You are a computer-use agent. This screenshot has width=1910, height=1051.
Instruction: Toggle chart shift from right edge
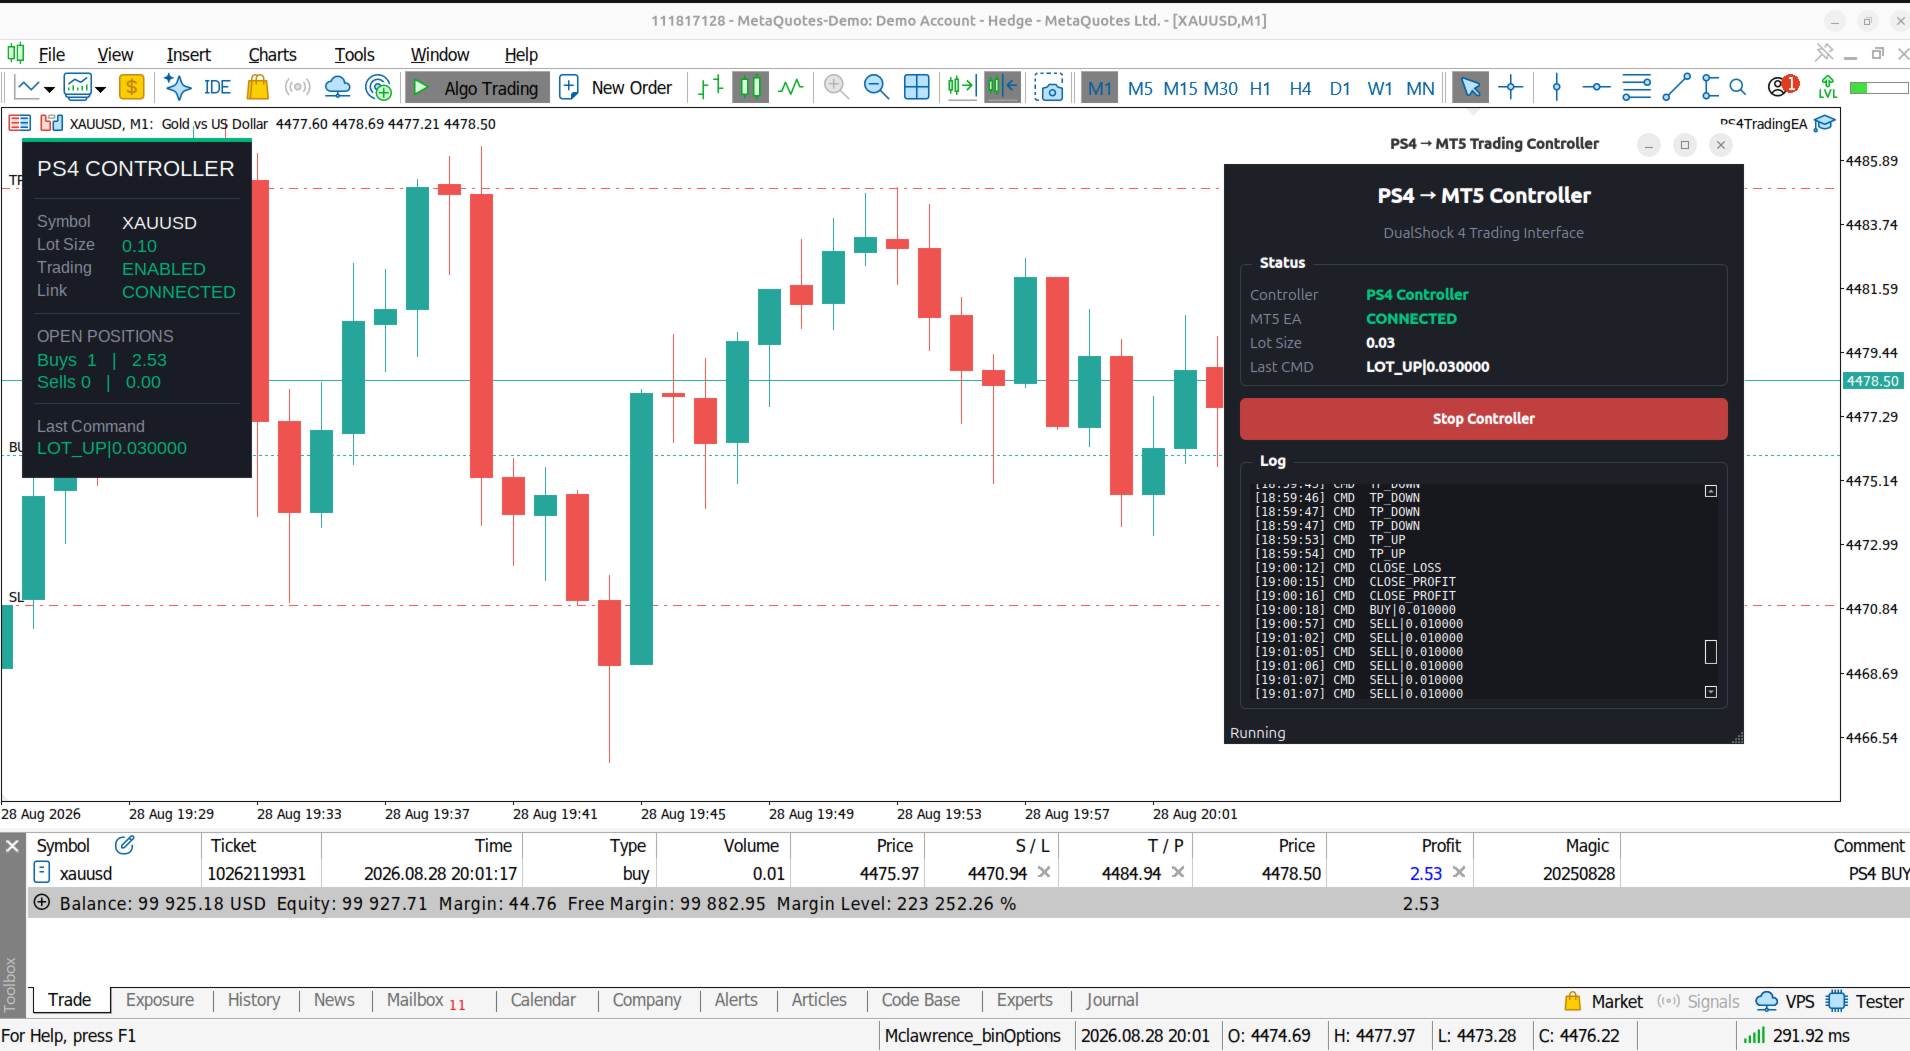1002,88
